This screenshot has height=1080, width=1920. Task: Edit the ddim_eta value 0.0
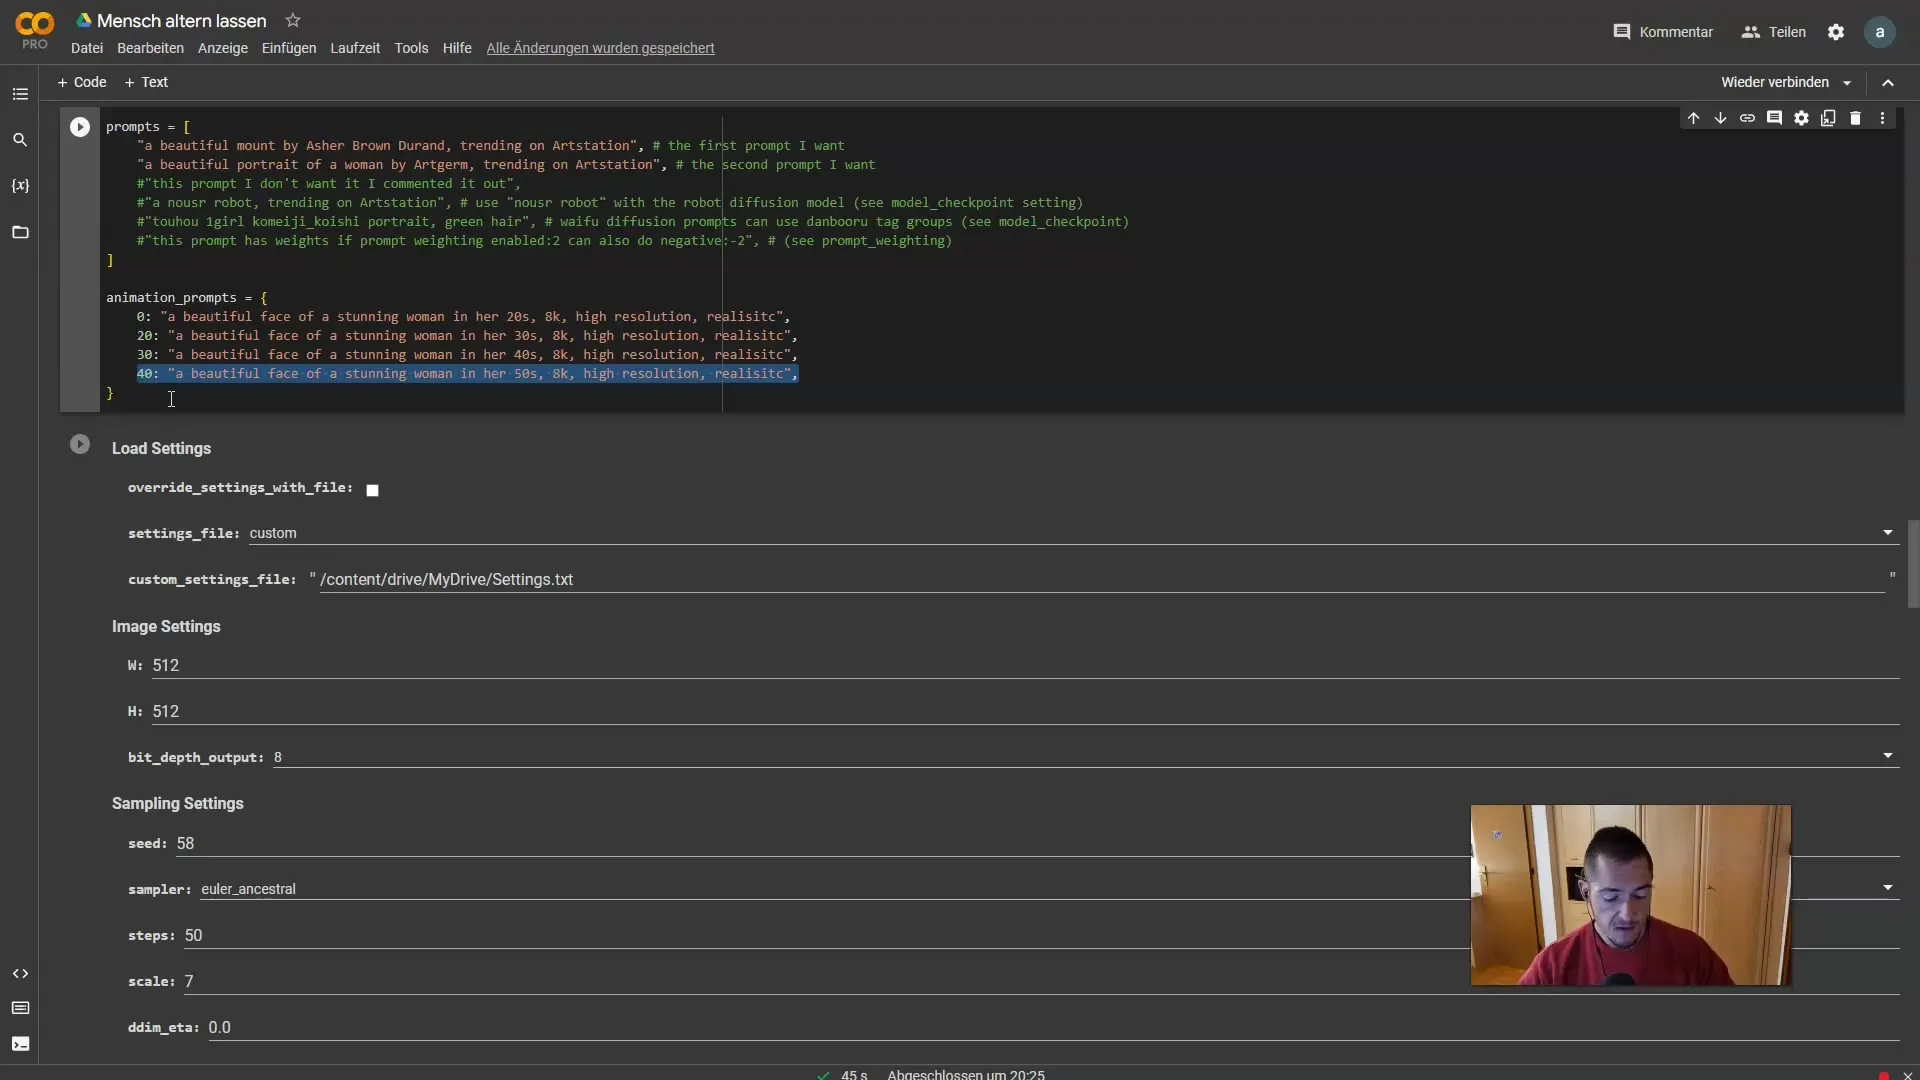tap(1054, 1028)
